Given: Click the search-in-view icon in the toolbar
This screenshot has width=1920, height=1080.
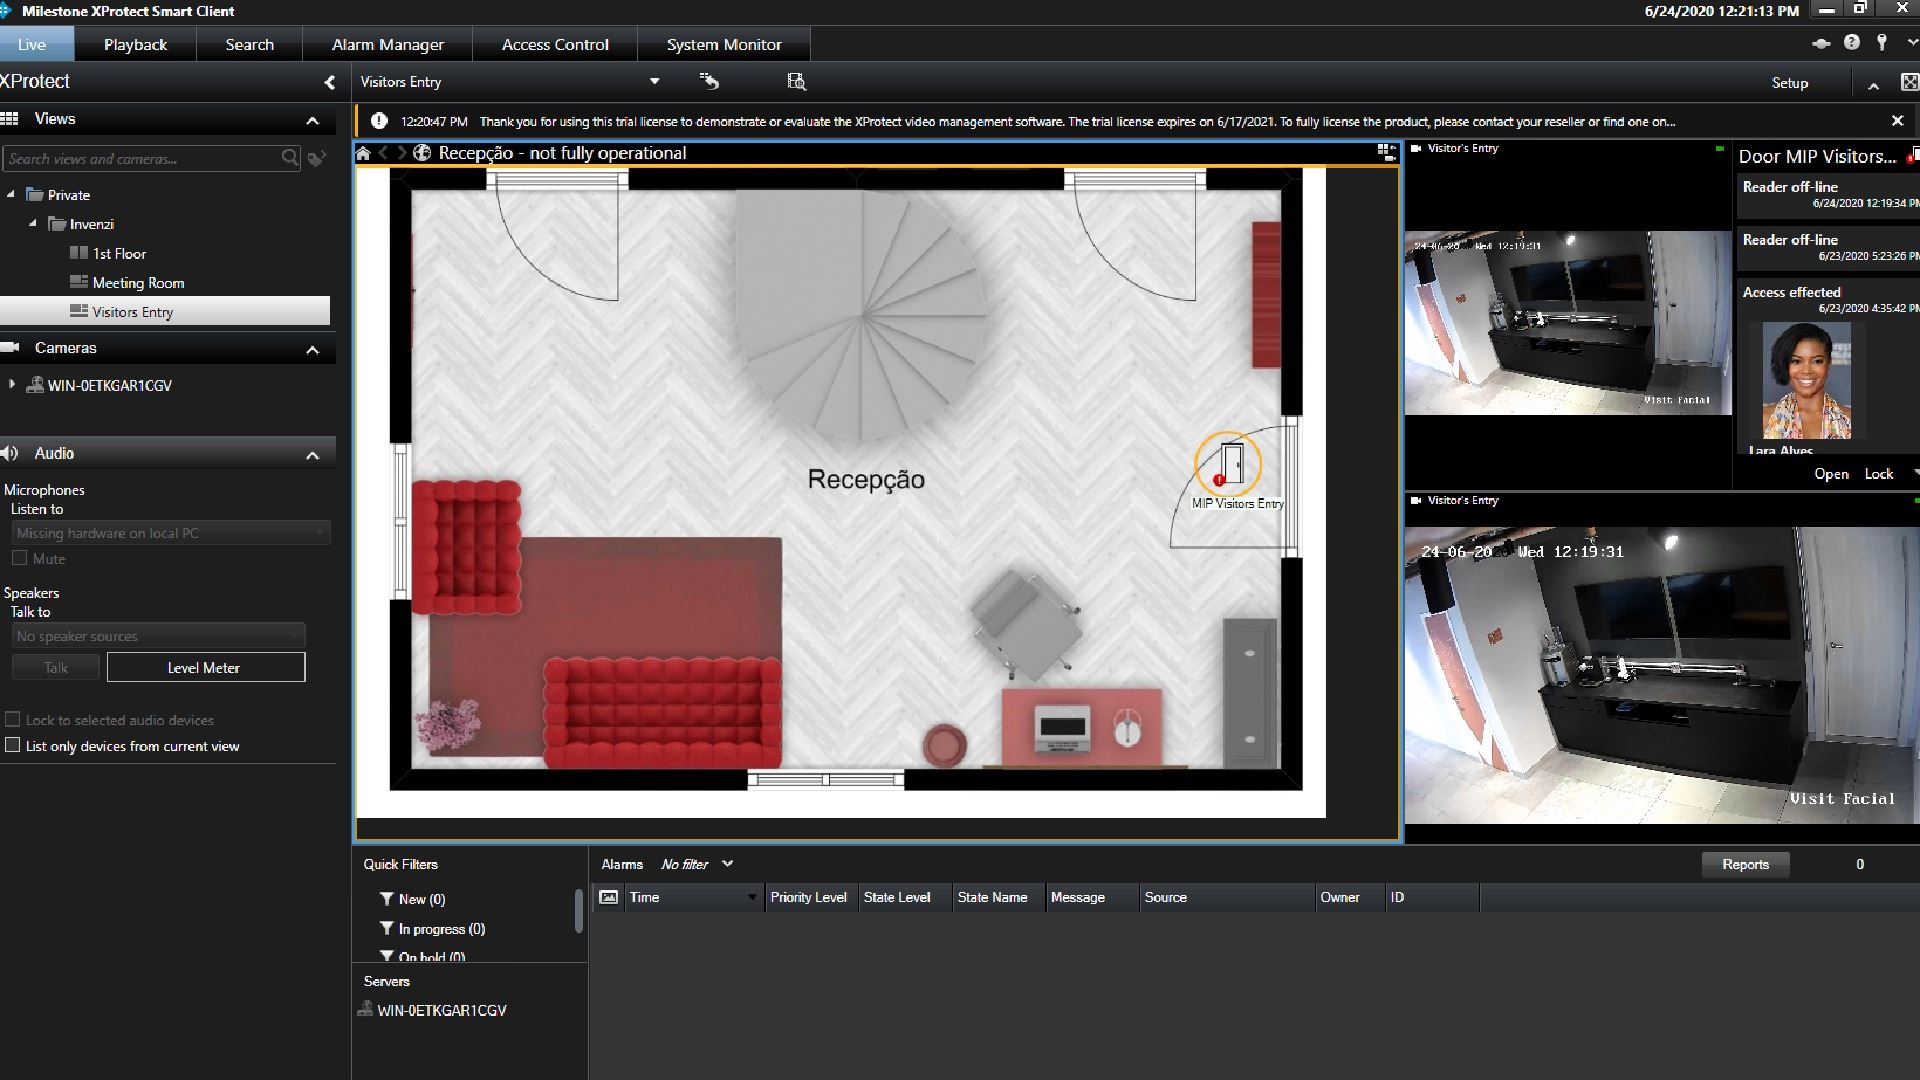Looking at the screenshot, I should tap(796, 81).
